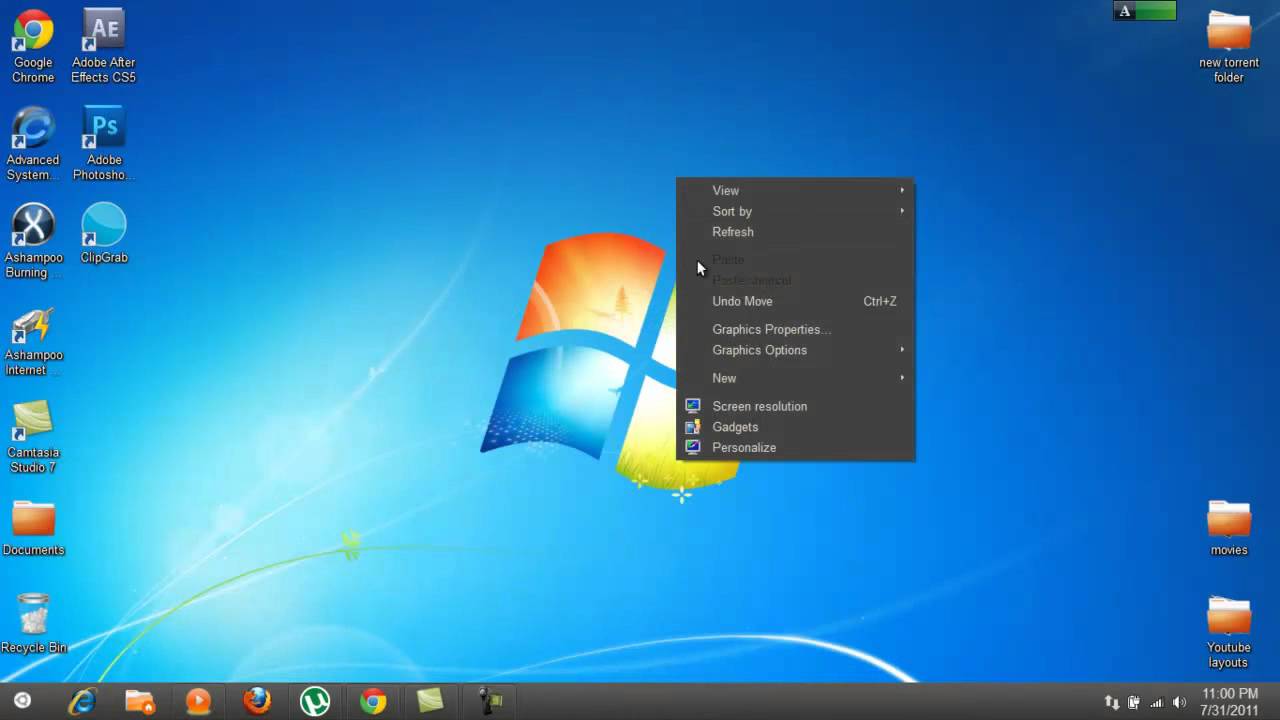Open uTorrent from taskbar
Viewport: 1280px width, 720px height.
coord(315,701)
